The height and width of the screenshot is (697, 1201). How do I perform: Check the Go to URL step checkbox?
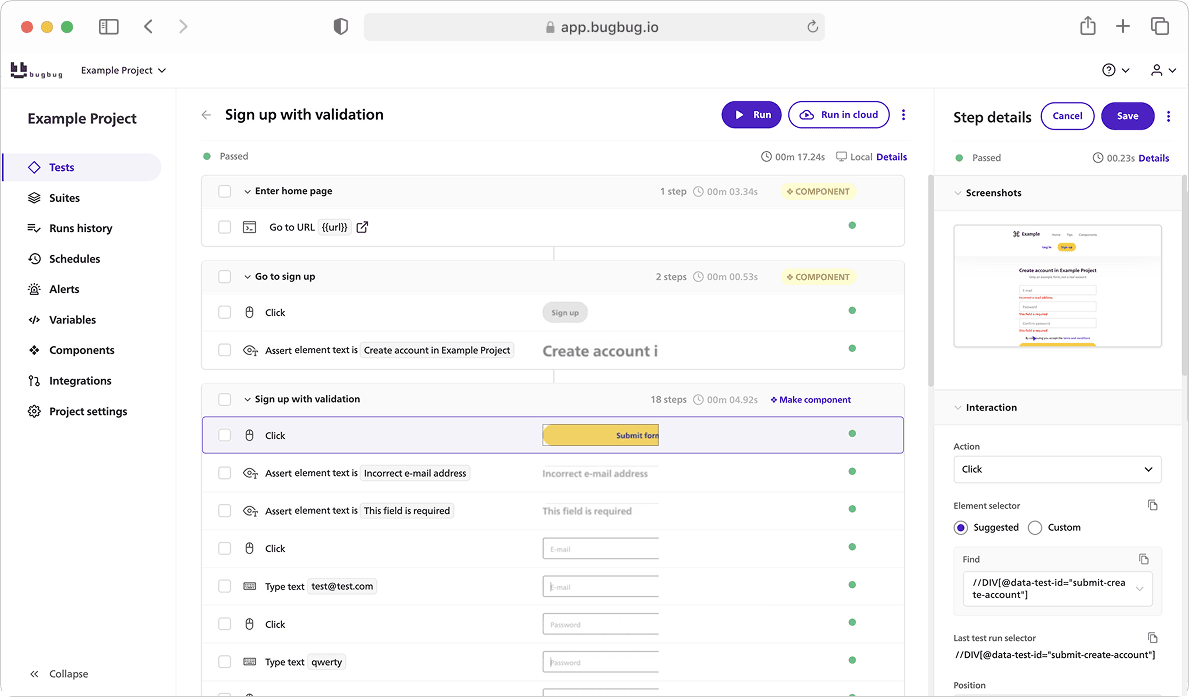coord(225,227)
